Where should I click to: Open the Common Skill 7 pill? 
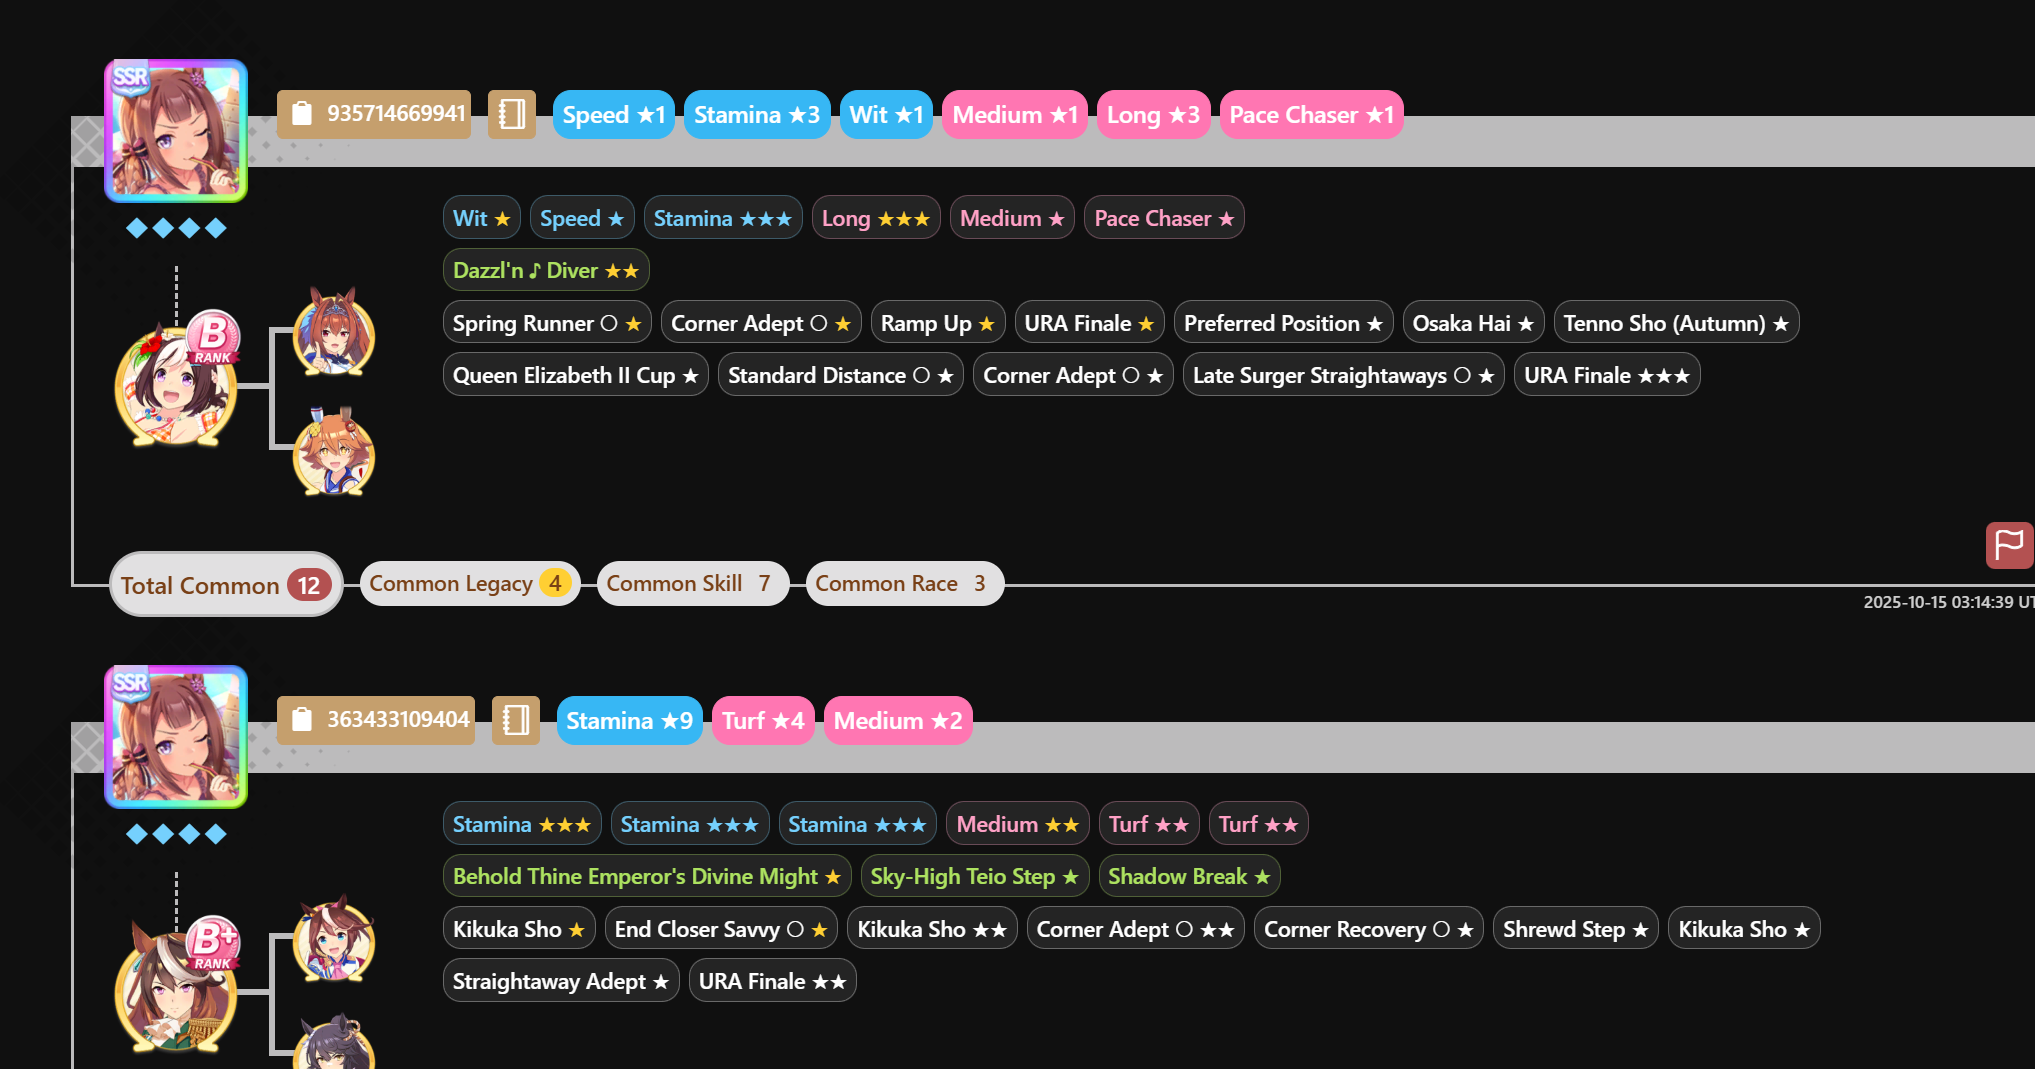coord(693,583)
